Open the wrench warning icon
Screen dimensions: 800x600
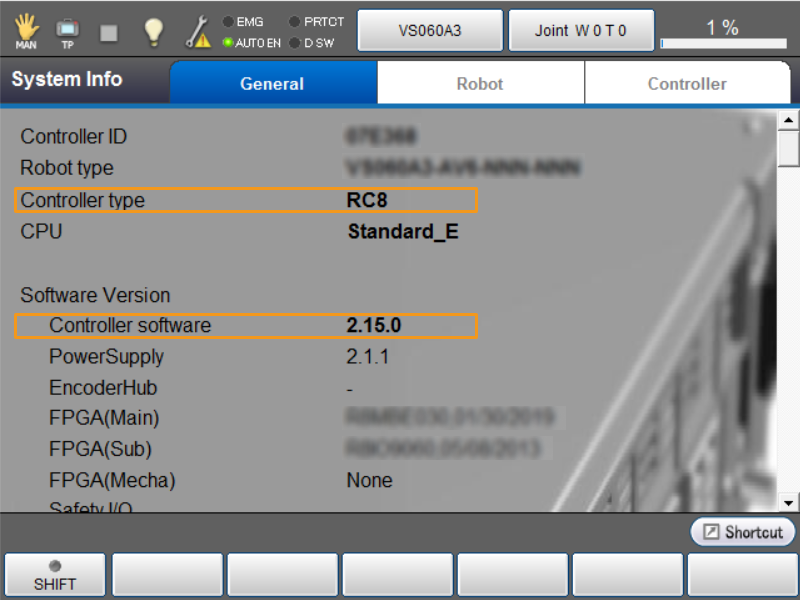click(x=198, y=32)
